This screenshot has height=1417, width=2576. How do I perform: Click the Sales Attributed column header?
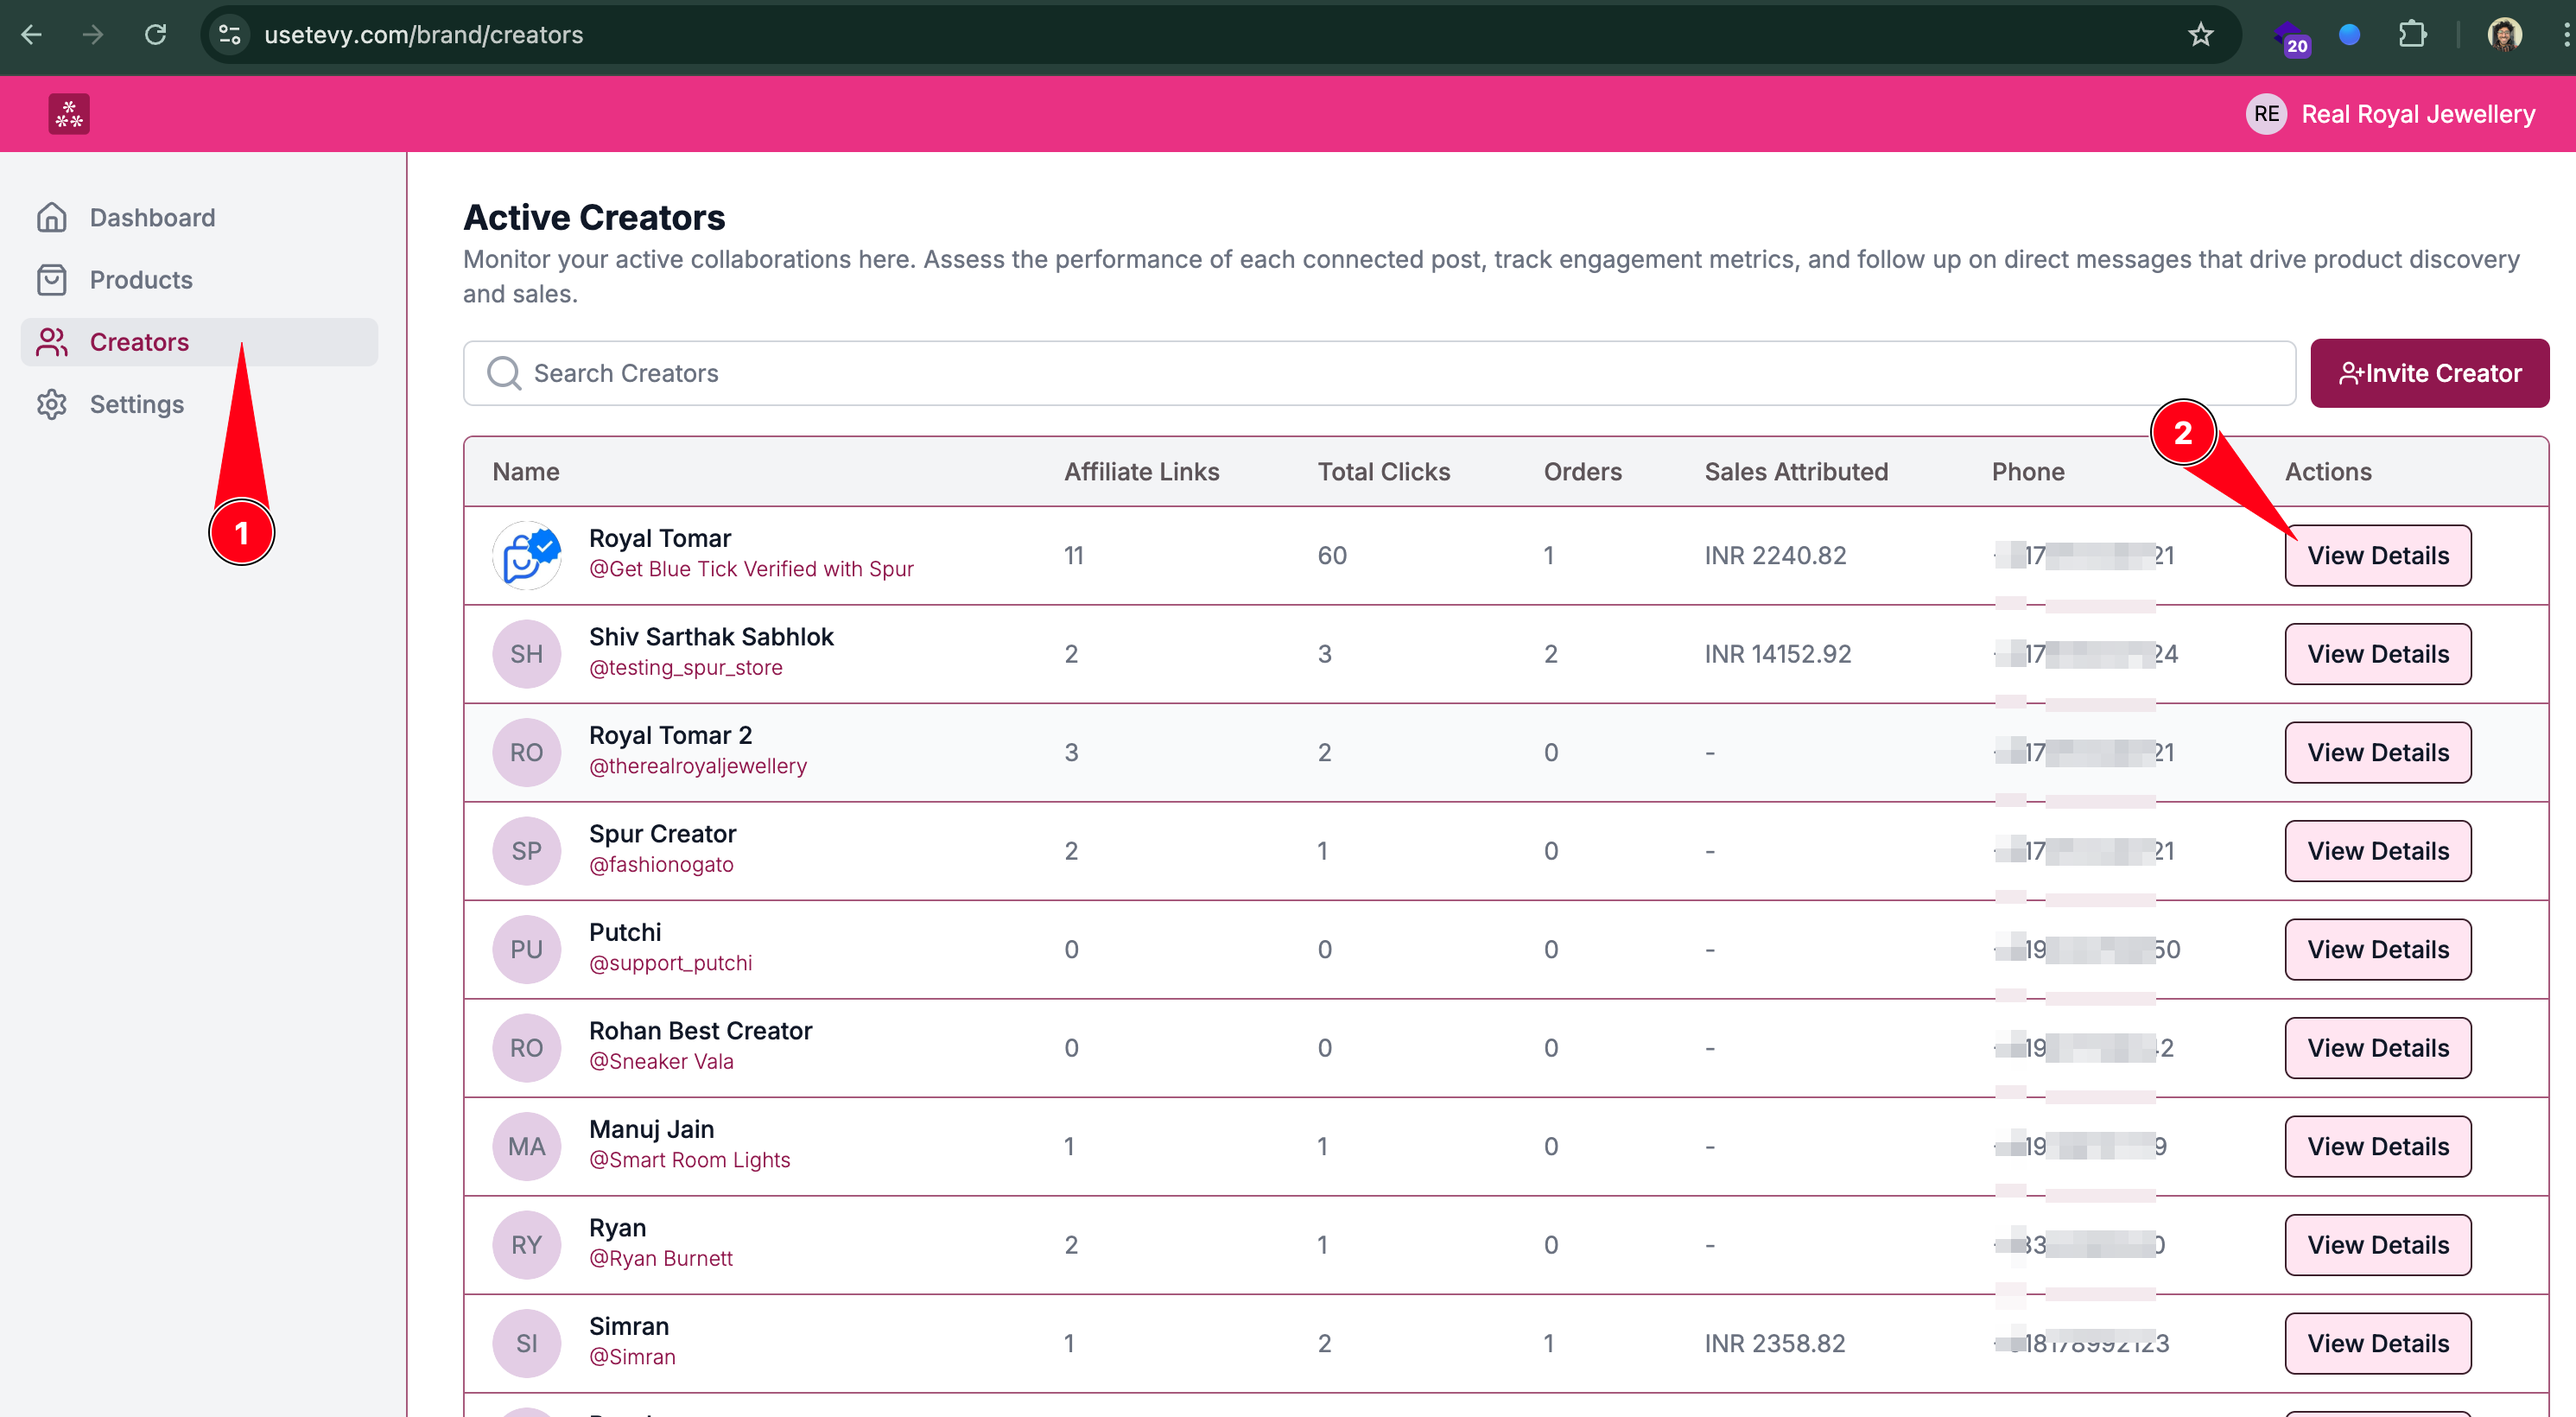pyautogui.click(x=1796, y=472)
